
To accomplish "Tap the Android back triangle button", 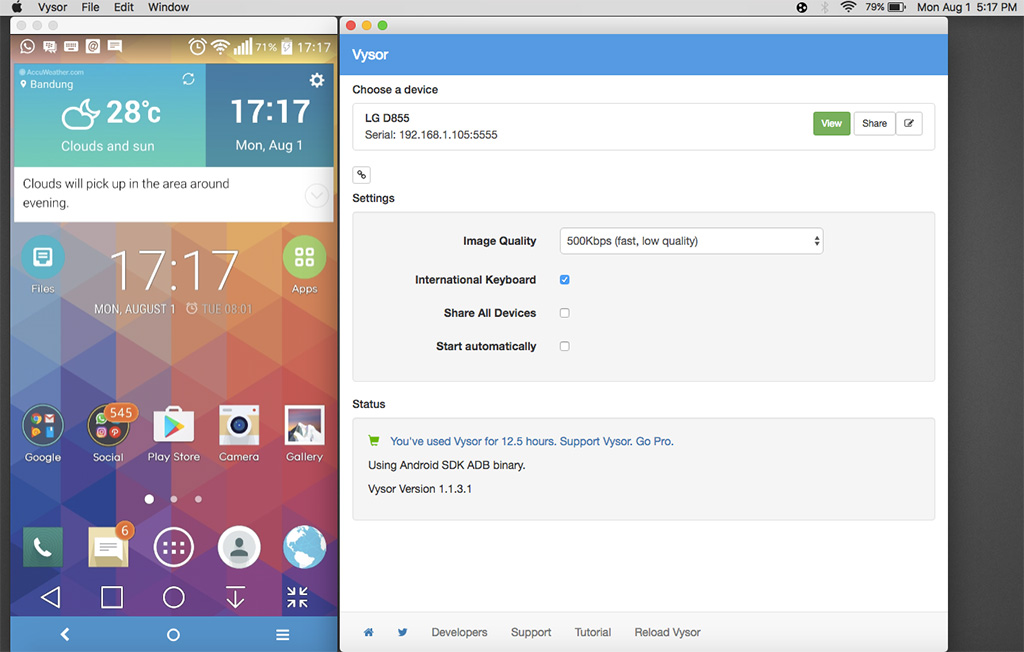I will click(x=50, y=597).
